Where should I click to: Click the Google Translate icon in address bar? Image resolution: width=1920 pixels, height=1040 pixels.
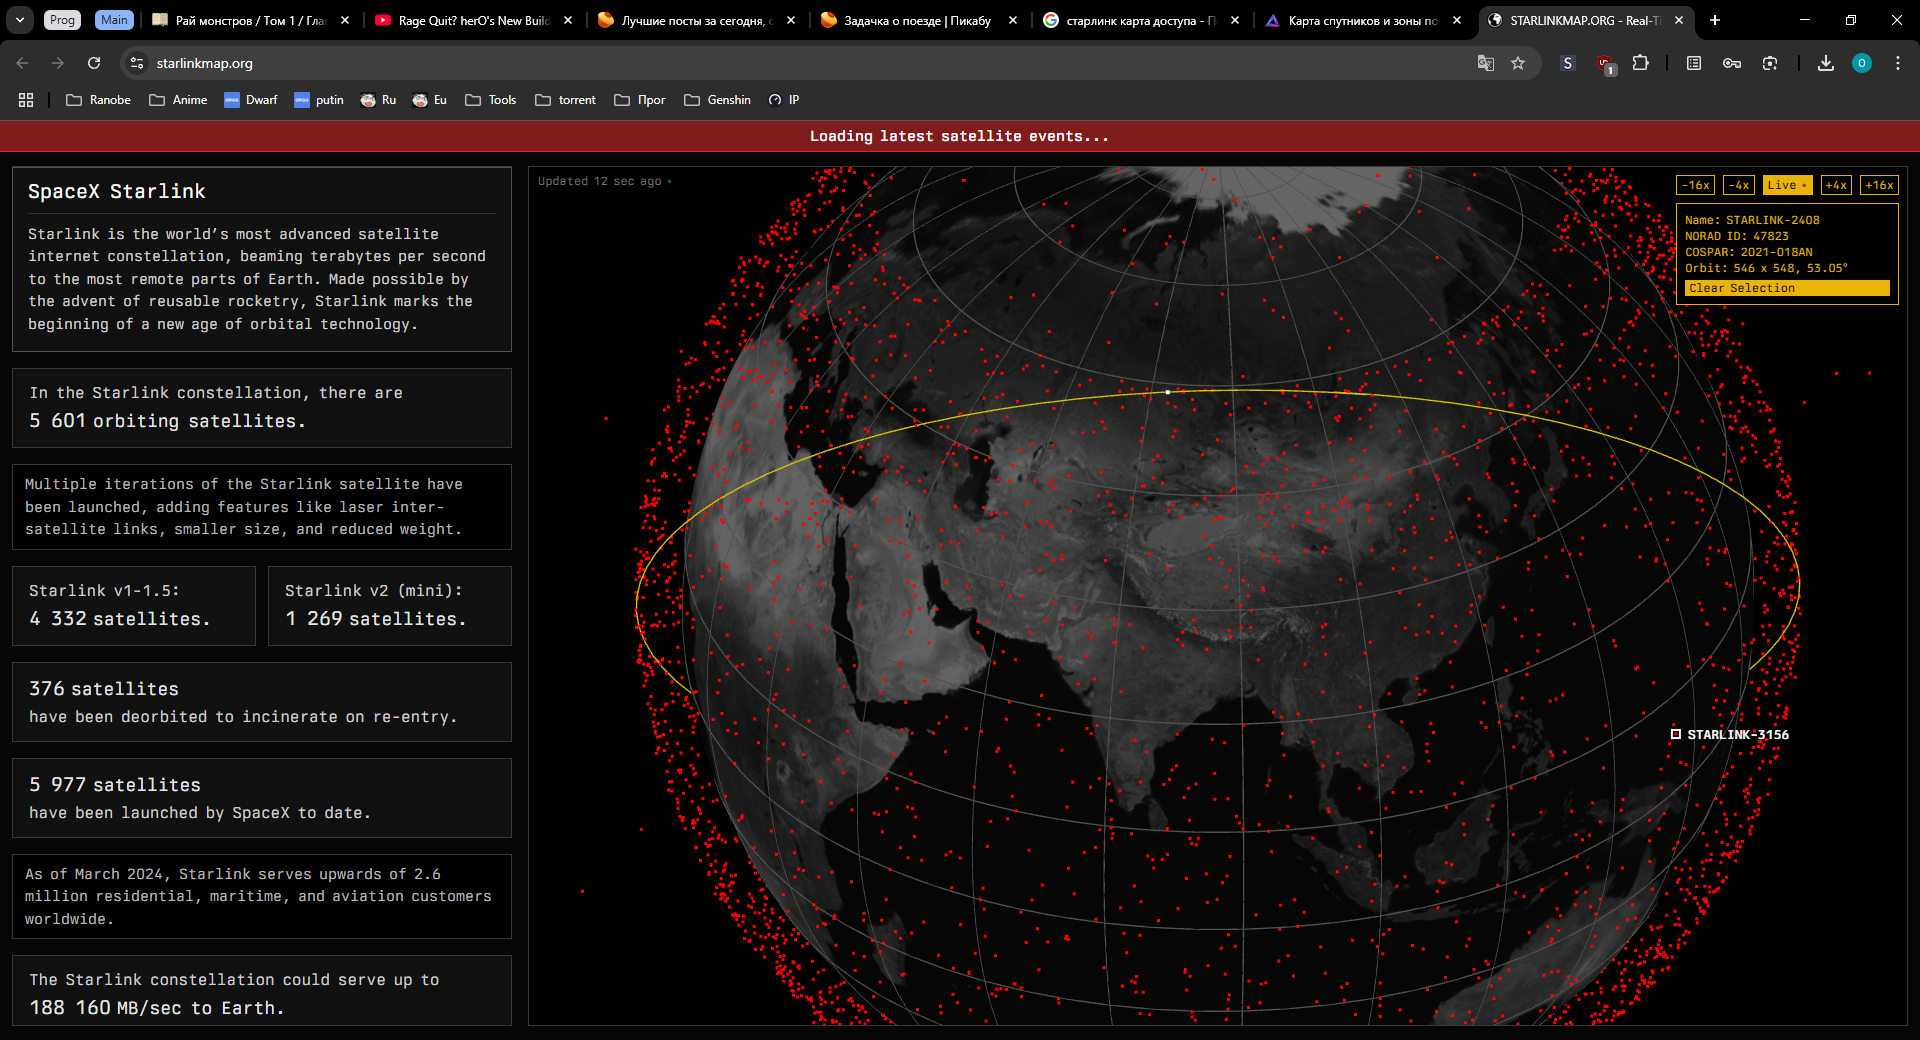(1485, 63)
